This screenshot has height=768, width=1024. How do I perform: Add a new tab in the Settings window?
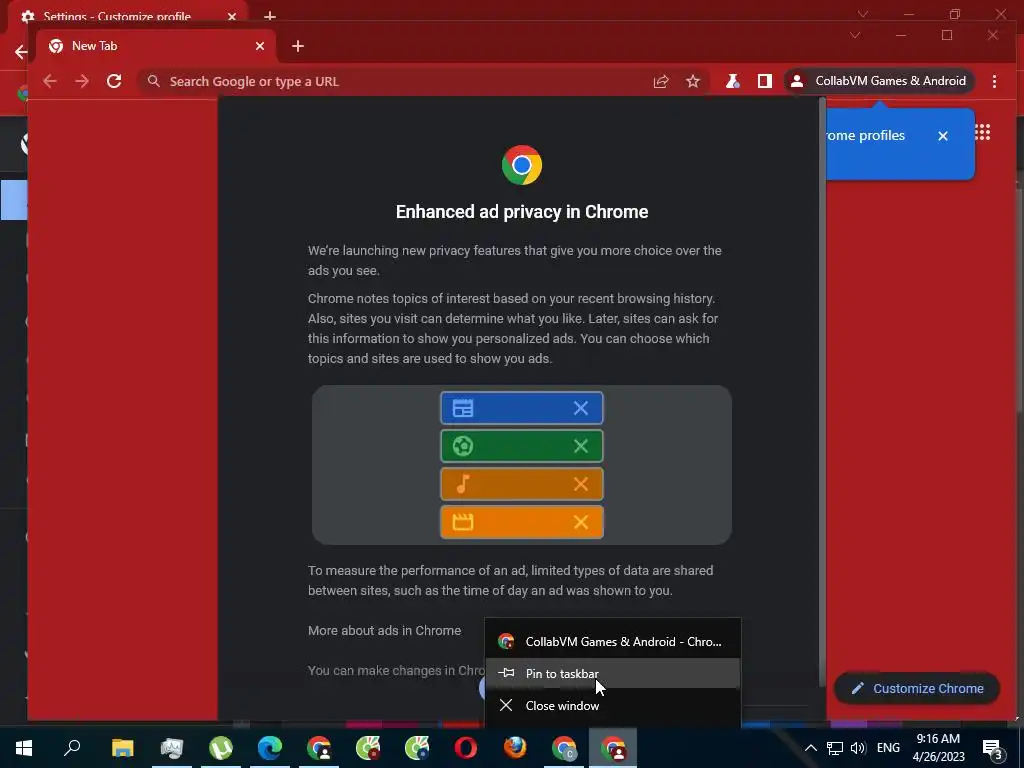pyautogui.click(x=270, y=16)
